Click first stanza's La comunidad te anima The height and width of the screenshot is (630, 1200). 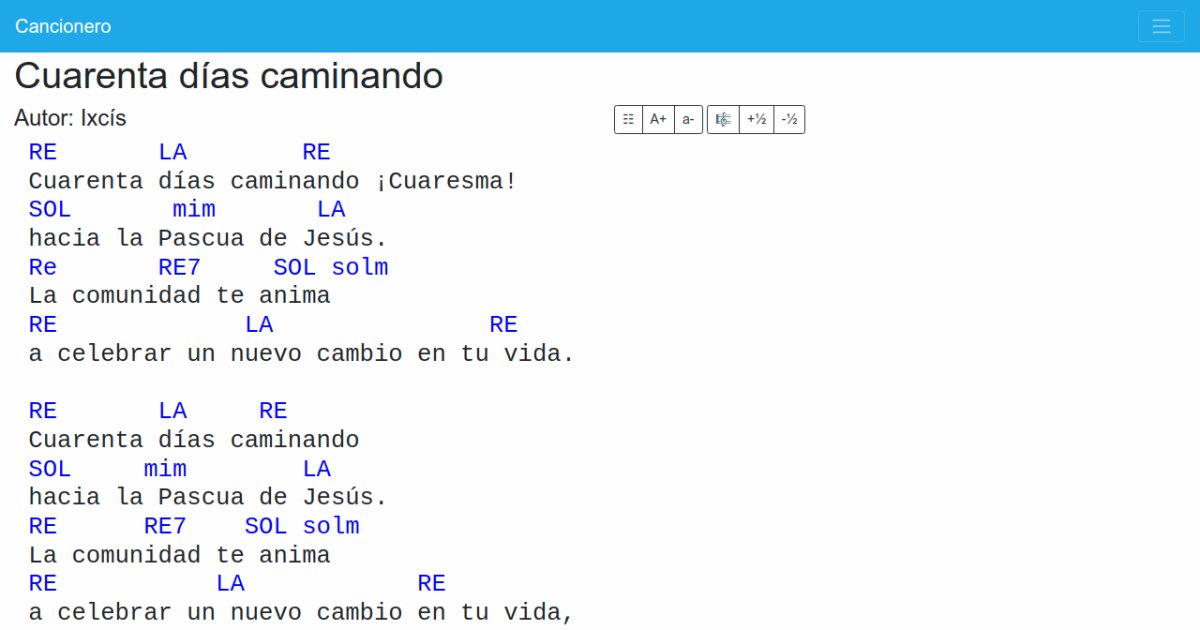(x=179, y=297)
